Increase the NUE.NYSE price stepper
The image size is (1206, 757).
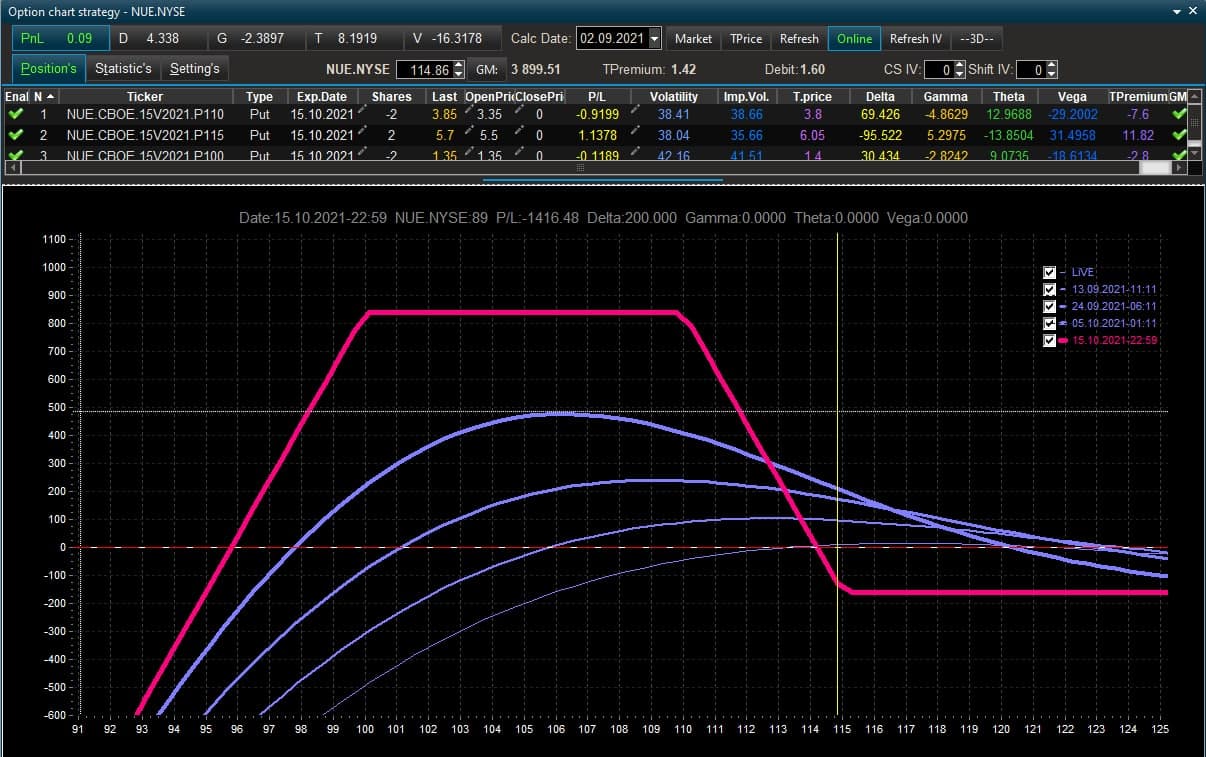[459, 65]
